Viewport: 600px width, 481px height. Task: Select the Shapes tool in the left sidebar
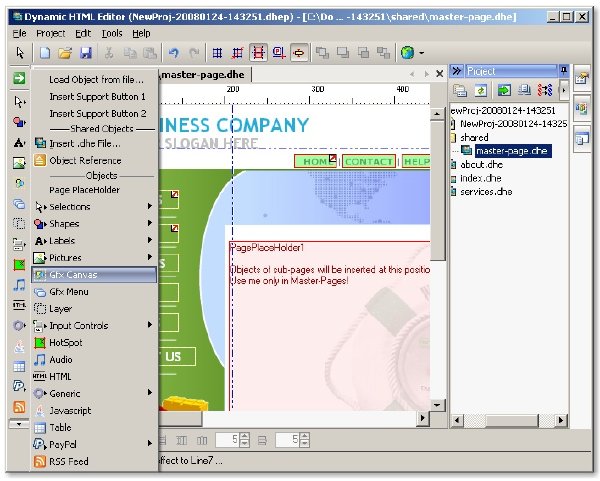click(19, 122)
